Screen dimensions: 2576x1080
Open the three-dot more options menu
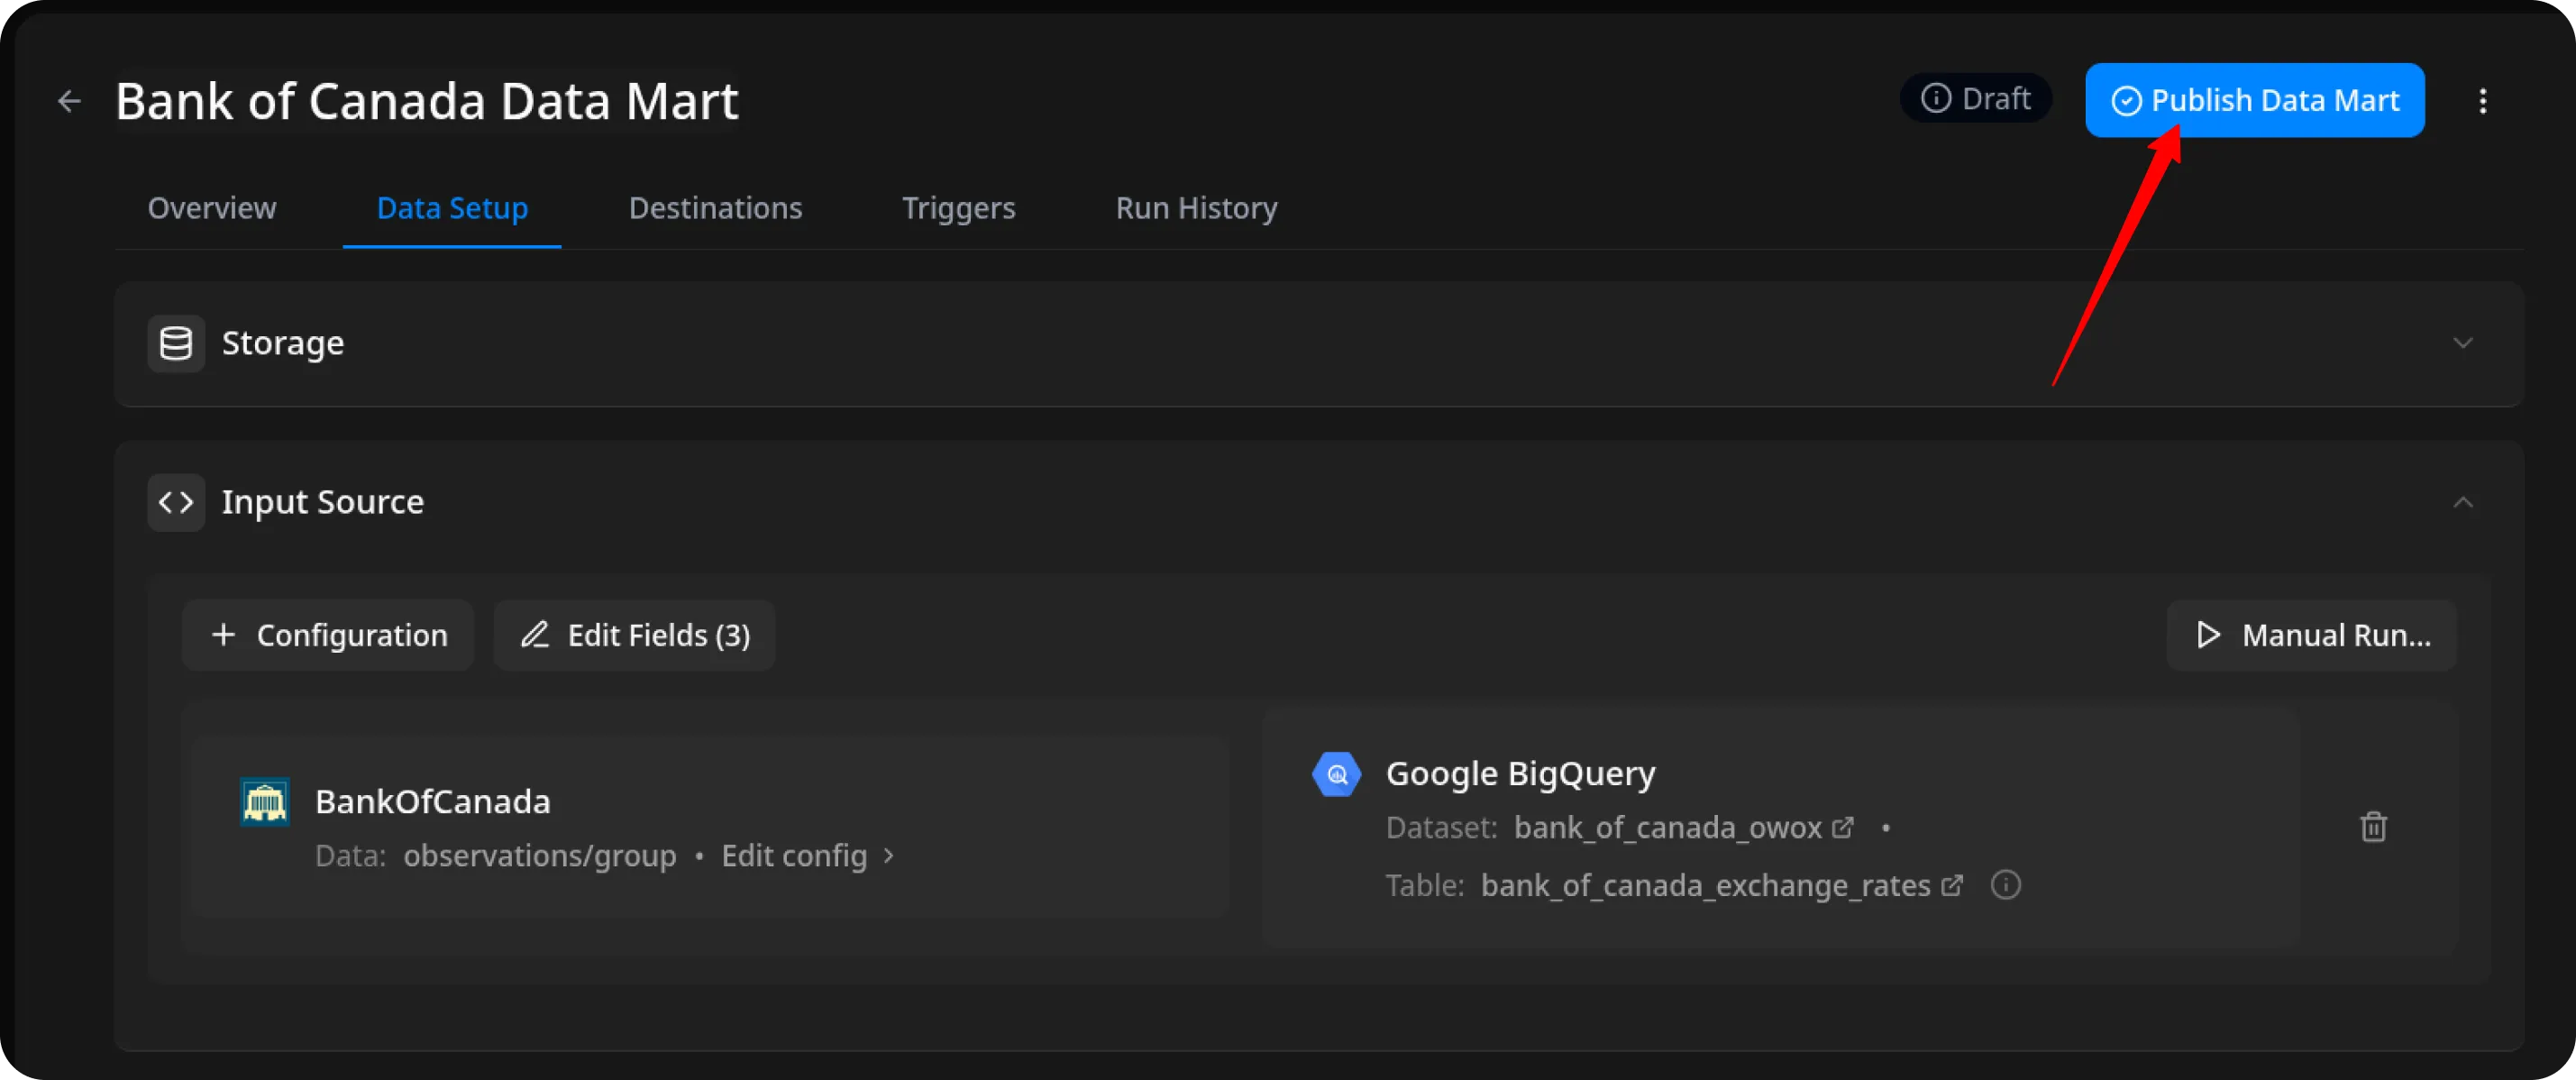coord(2482,101)
